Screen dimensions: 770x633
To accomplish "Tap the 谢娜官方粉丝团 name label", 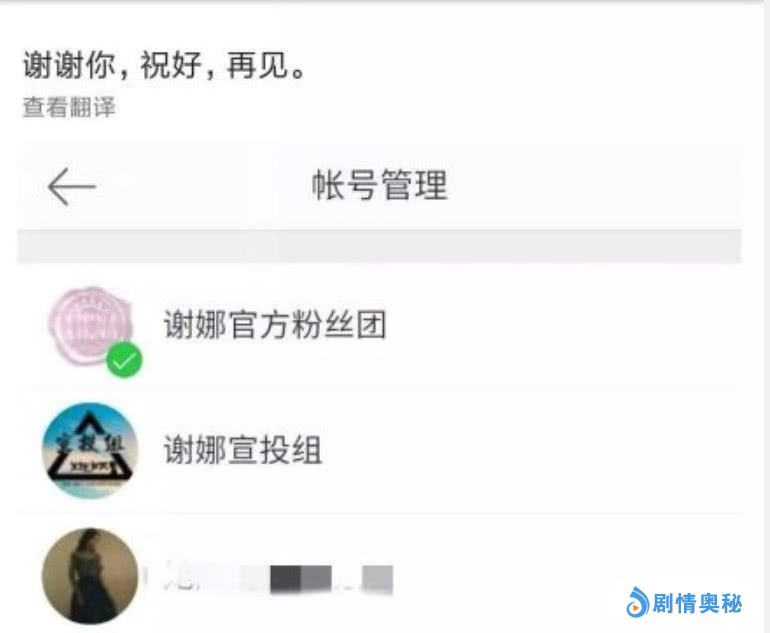I will [x=275, y=325].
